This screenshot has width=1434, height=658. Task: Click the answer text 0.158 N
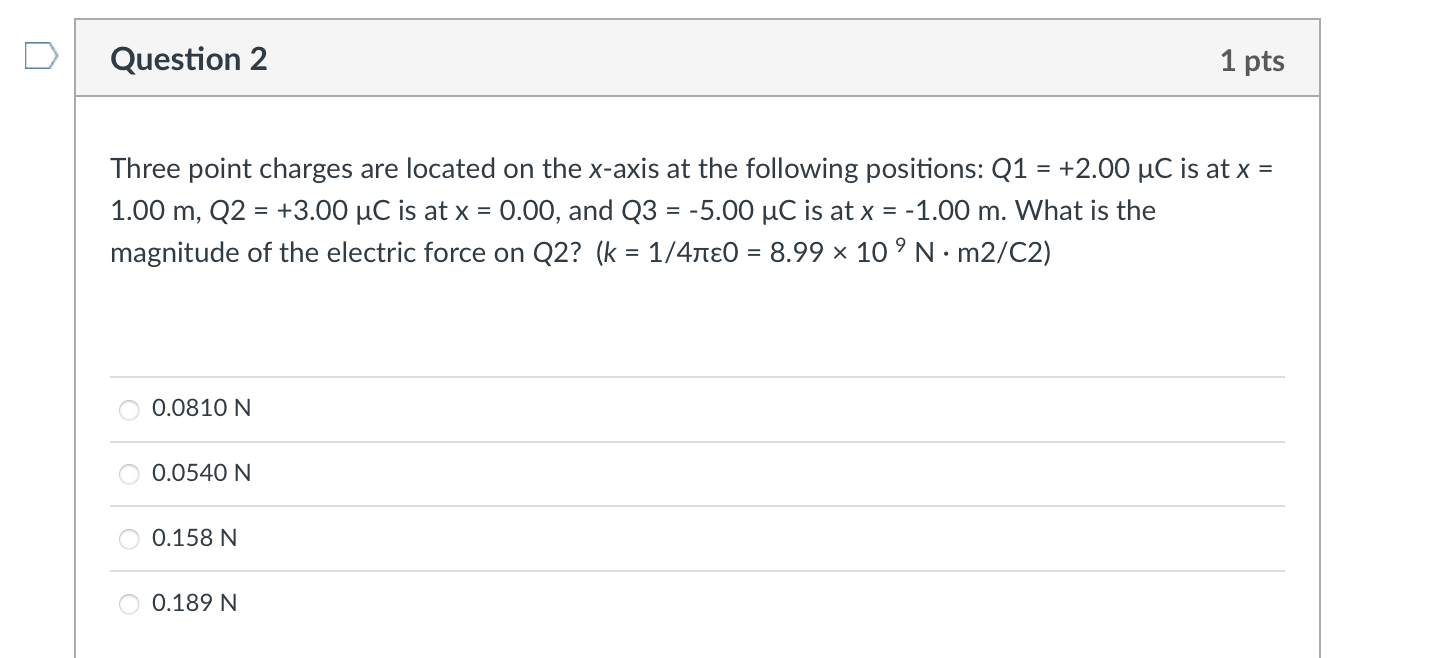pyautogui.click(x=194, y=538)
